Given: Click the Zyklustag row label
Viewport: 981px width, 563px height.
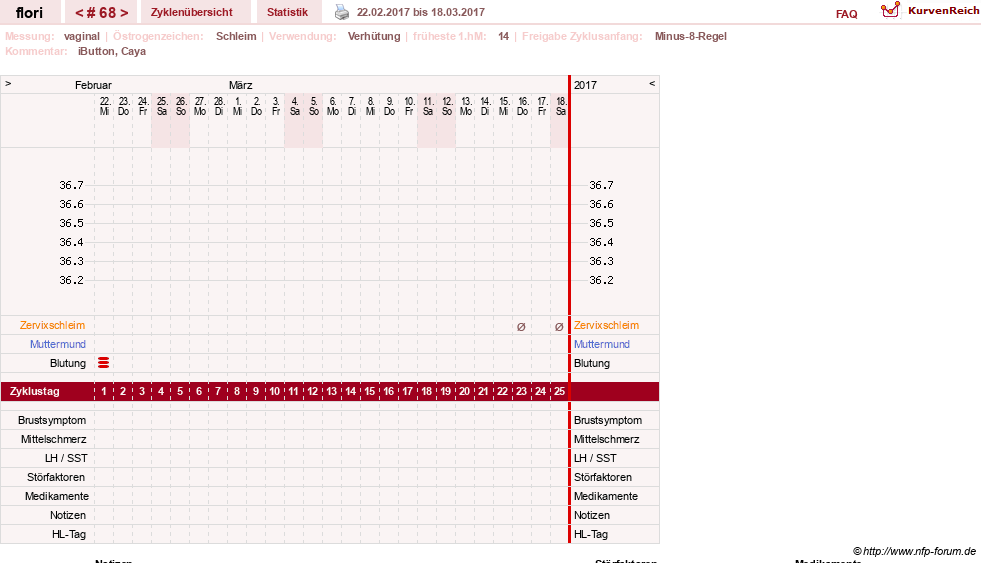Looking at the screenshot, I should pyautogui.click(x=34, y=392).
